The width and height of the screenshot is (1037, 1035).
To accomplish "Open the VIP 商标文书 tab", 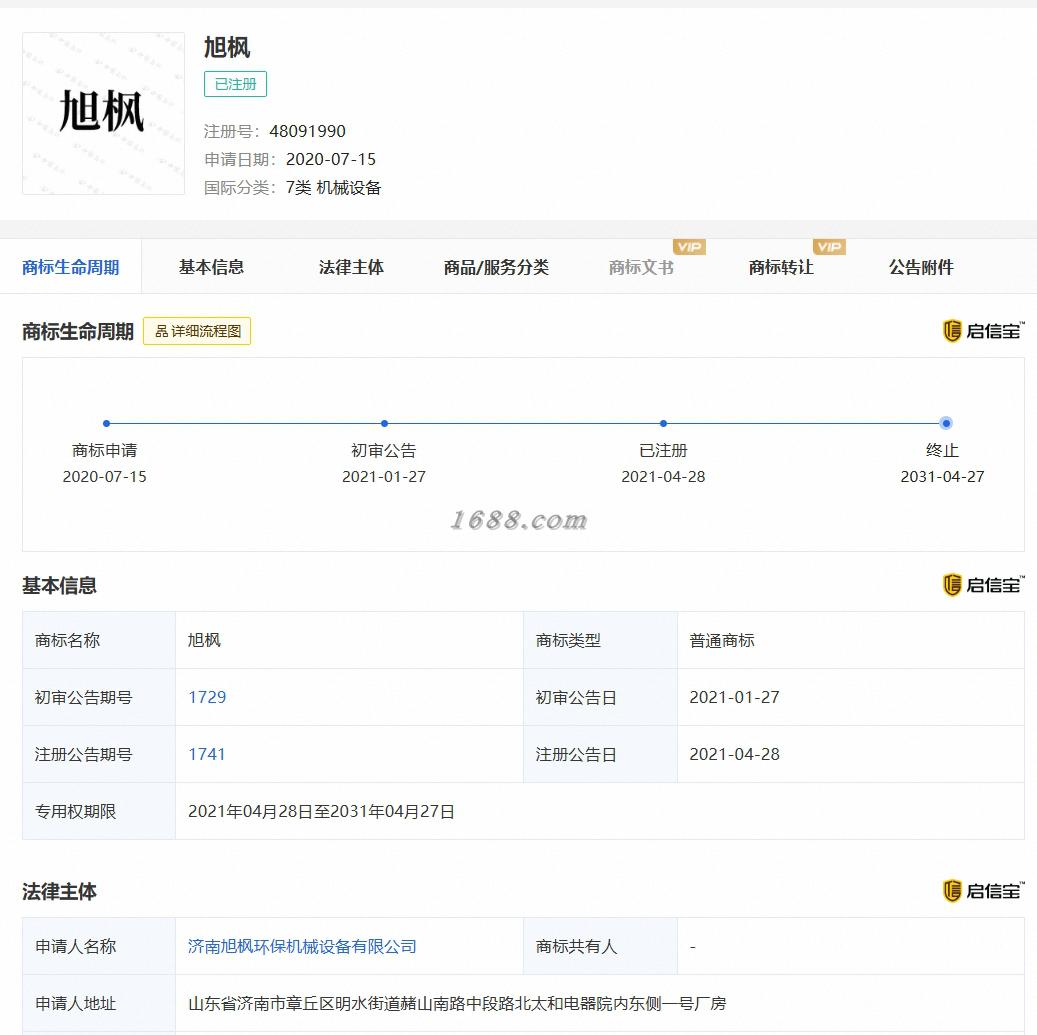I will point(641,267).
